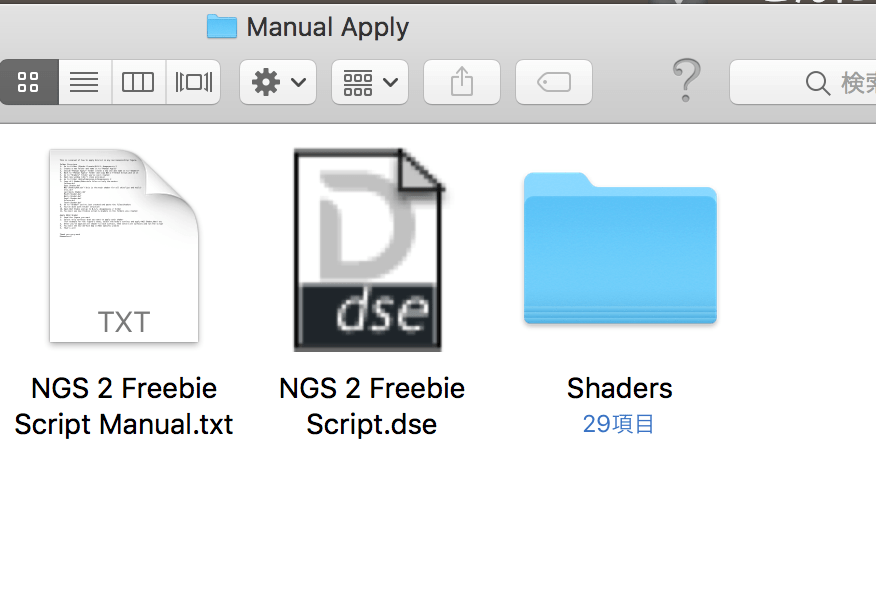Image resolution: width=876 pixels, height=592 pixels.
Task: Click the NGS 2 Freebie Script Manual.txt name
Action: tap(124, 406)
